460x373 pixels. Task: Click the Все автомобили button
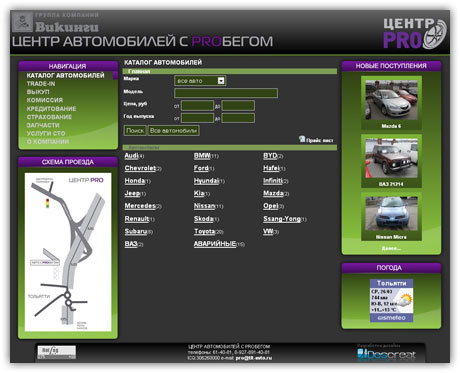coord(173,131)
